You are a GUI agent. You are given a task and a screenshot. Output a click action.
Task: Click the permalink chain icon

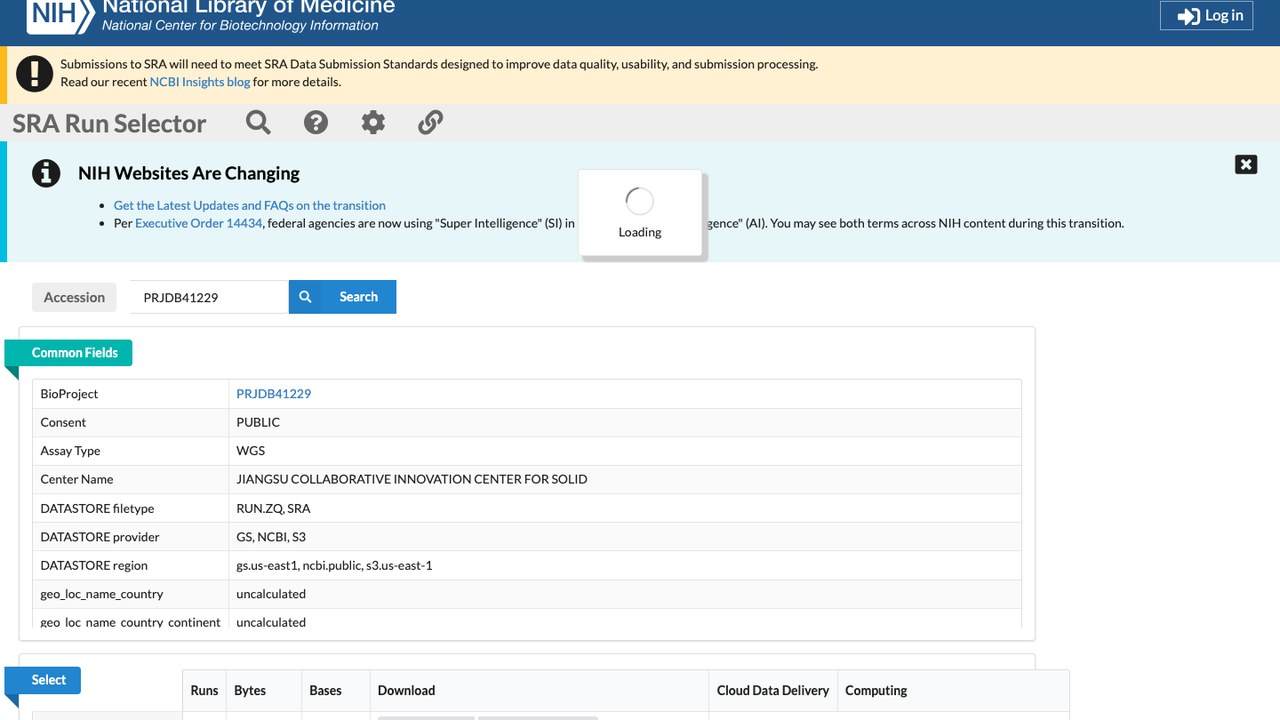point(430,123)
